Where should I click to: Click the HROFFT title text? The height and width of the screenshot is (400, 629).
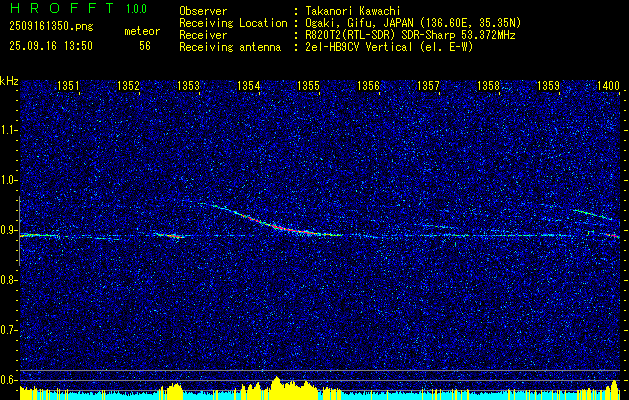coord(63,8)
